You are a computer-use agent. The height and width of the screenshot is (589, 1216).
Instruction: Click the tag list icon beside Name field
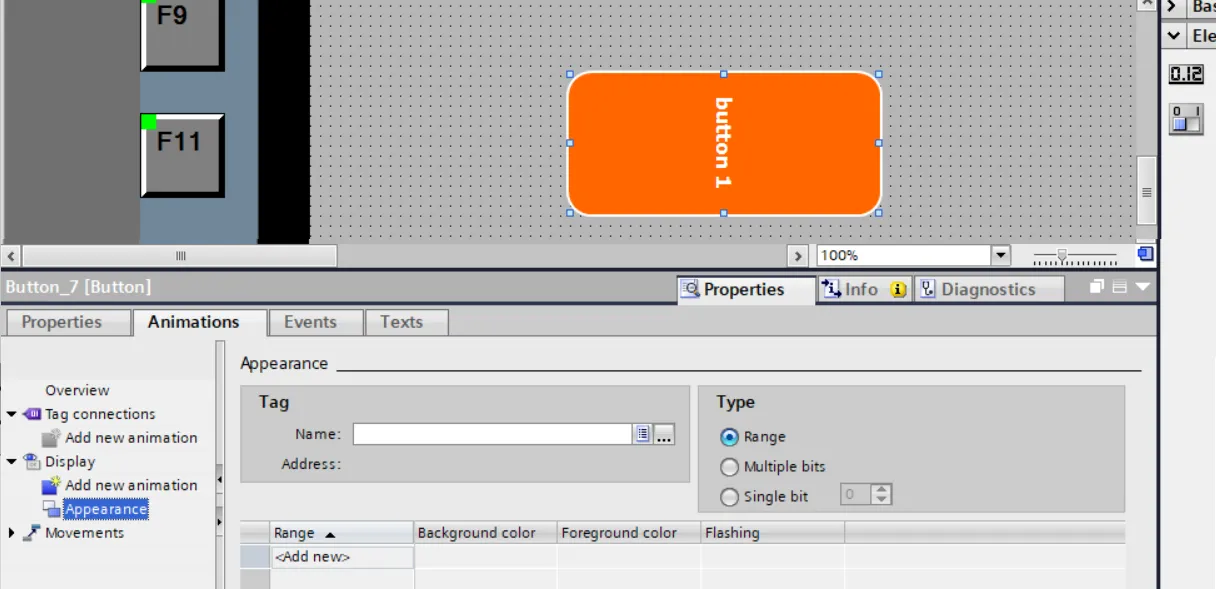[642, 434]
